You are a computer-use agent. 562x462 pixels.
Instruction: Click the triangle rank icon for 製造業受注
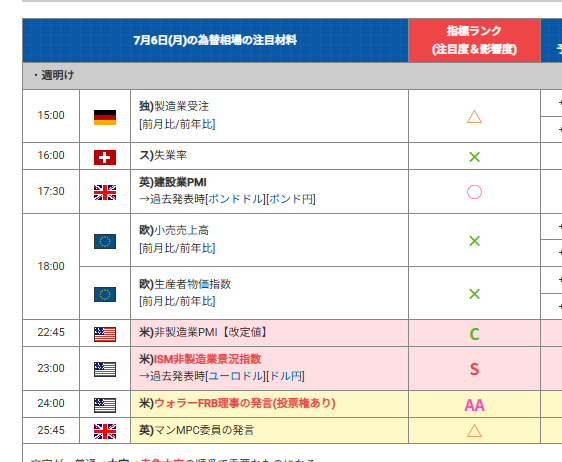474,117
